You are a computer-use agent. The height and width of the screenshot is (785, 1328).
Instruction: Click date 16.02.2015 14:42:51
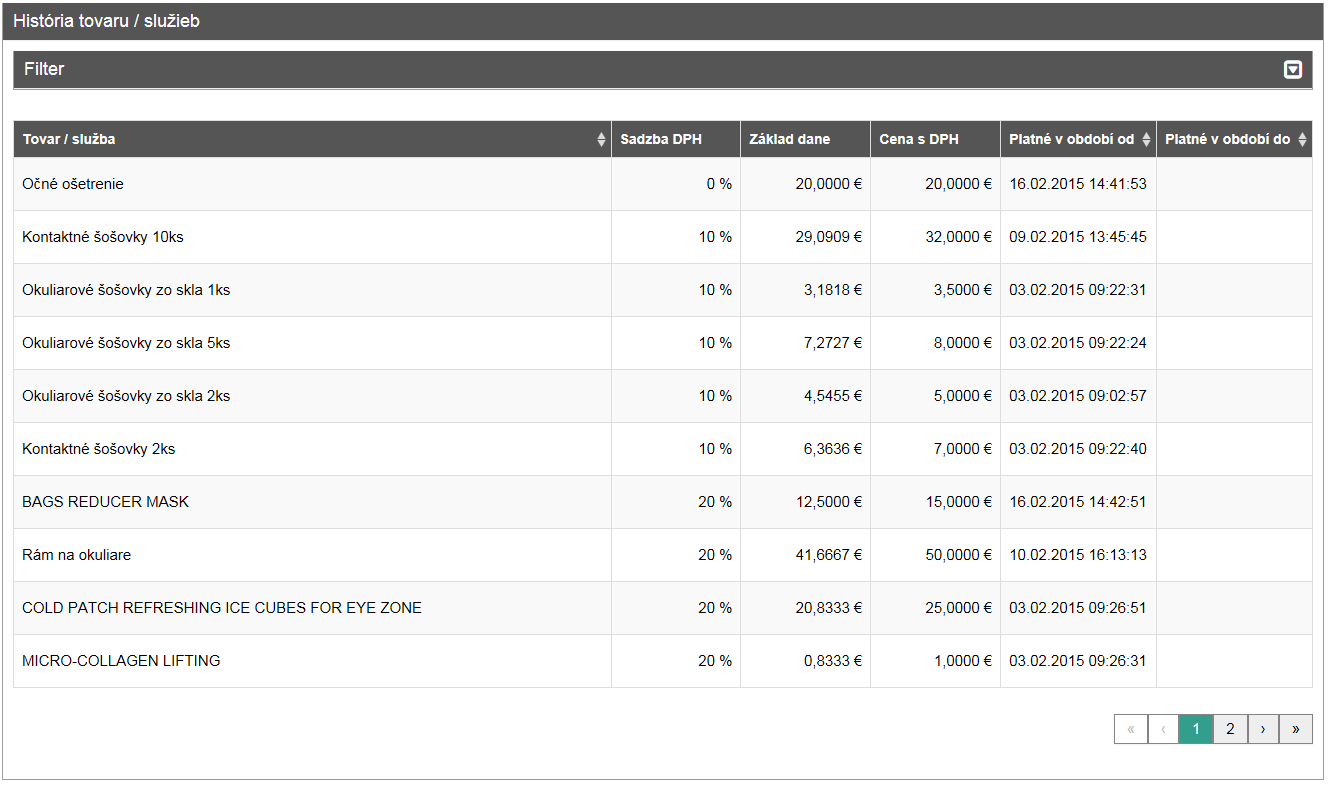1078,502
